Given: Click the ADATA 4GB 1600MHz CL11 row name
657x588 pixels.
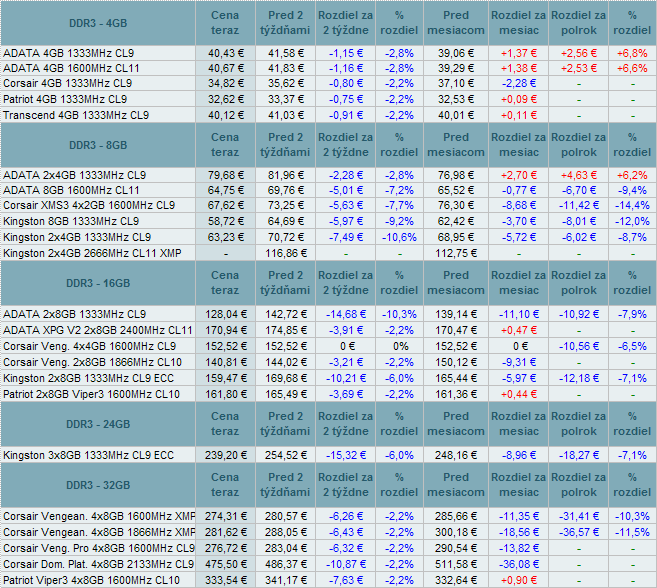Looking at the screenshot, I should point(71,68).
